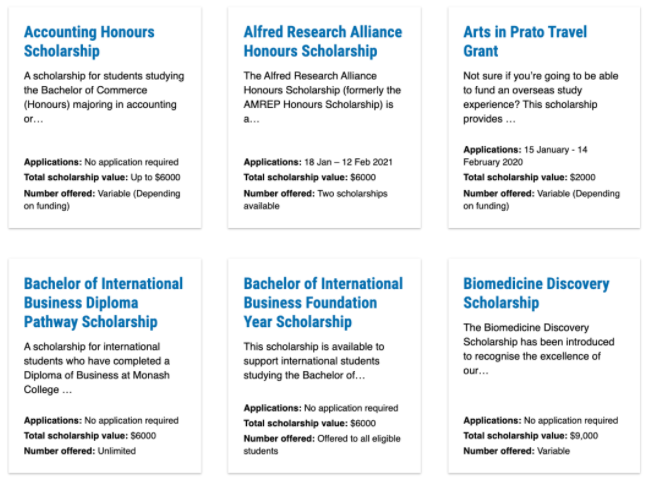Open Alfred Research Alliance Honours Scholarship

[x=322, y=41]
